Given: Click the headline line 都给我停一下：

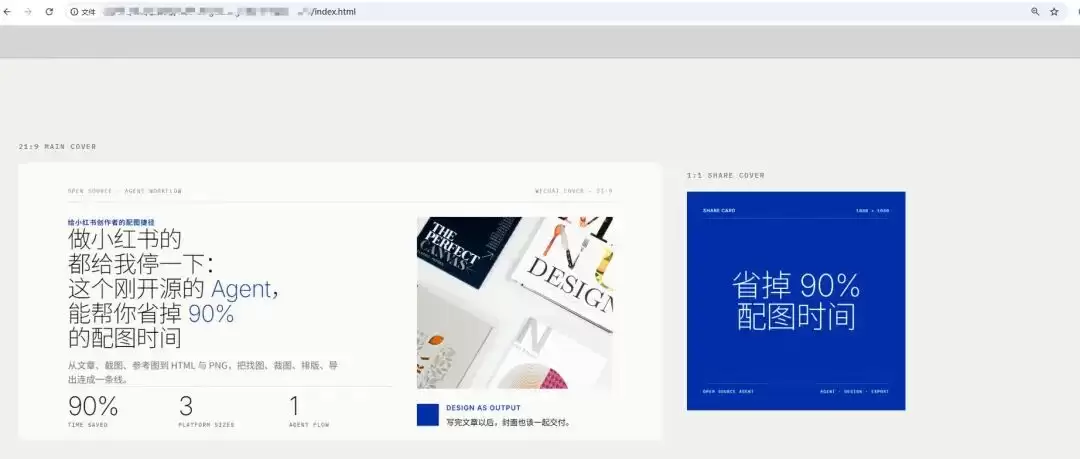Looking at the screenshot, I should coord(141,264).
